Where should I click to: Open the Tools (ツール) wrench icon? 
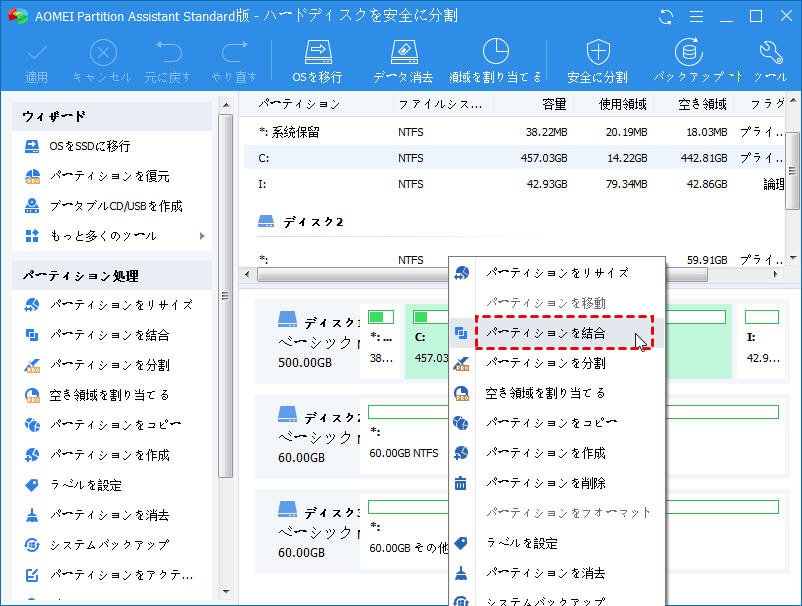[x=771, y=53]
